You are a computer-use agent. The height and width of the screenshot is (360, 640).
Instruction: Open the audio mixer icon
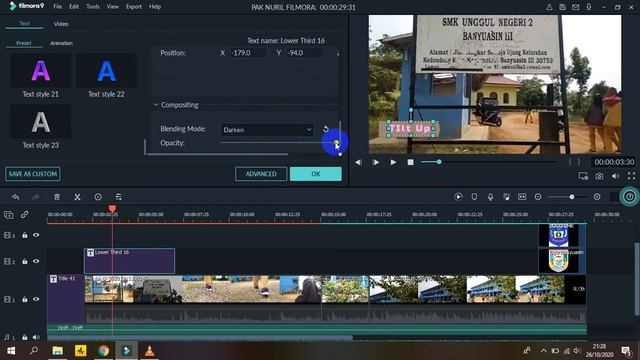click(x=506, y=197)
